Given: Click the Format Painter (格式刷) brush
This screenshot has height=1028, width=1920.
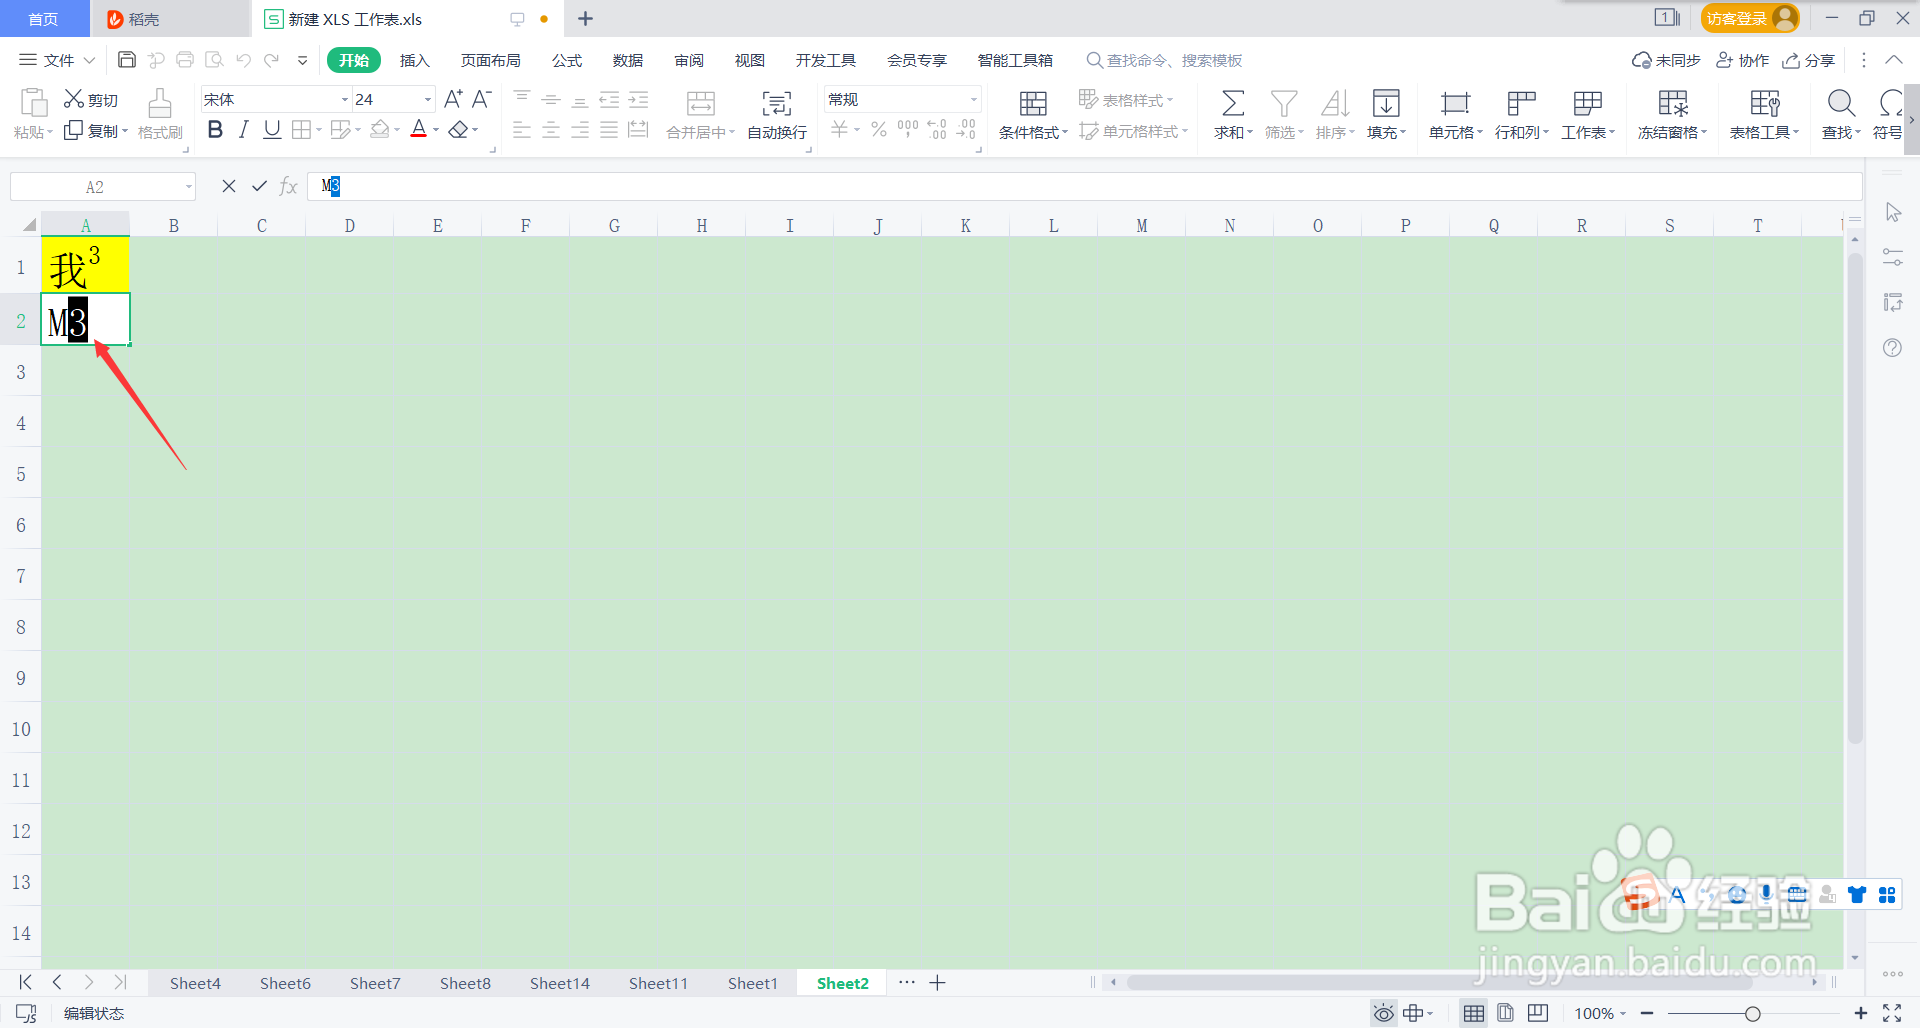Looking at the screenshot, I should [160, 114].
